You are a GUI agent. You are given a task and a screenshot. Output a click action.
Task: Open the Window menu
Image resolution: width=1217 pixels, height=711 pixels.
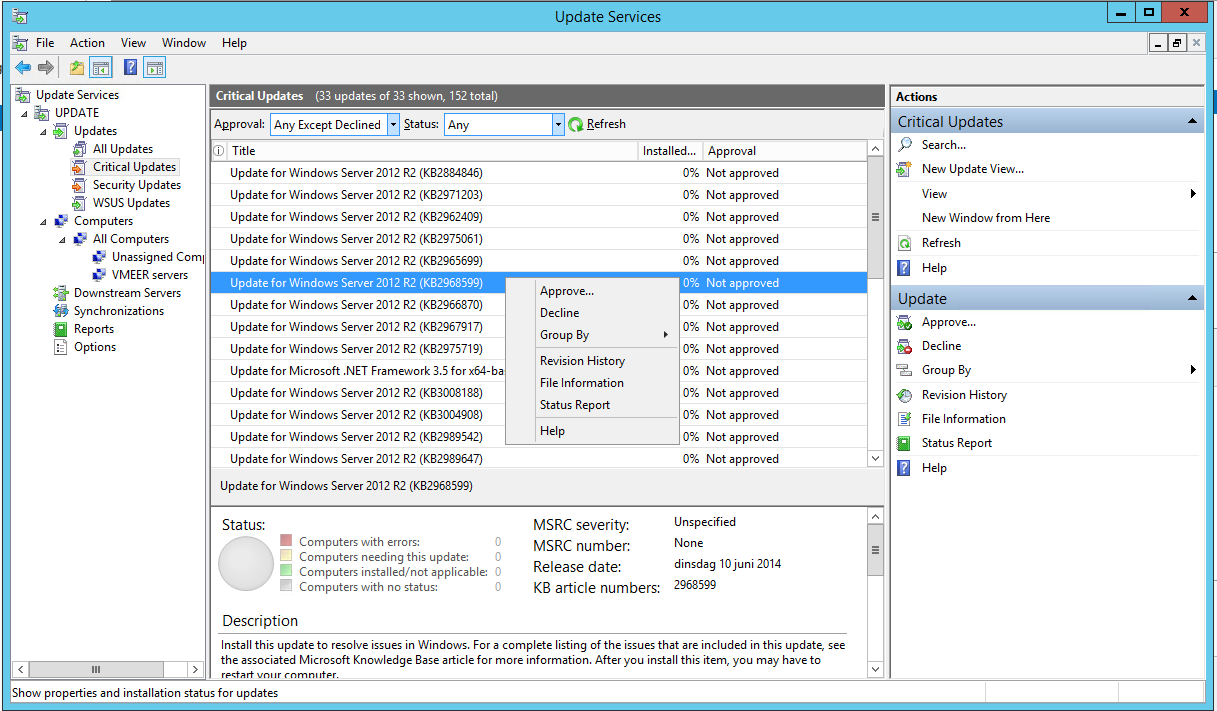point(184,43)
